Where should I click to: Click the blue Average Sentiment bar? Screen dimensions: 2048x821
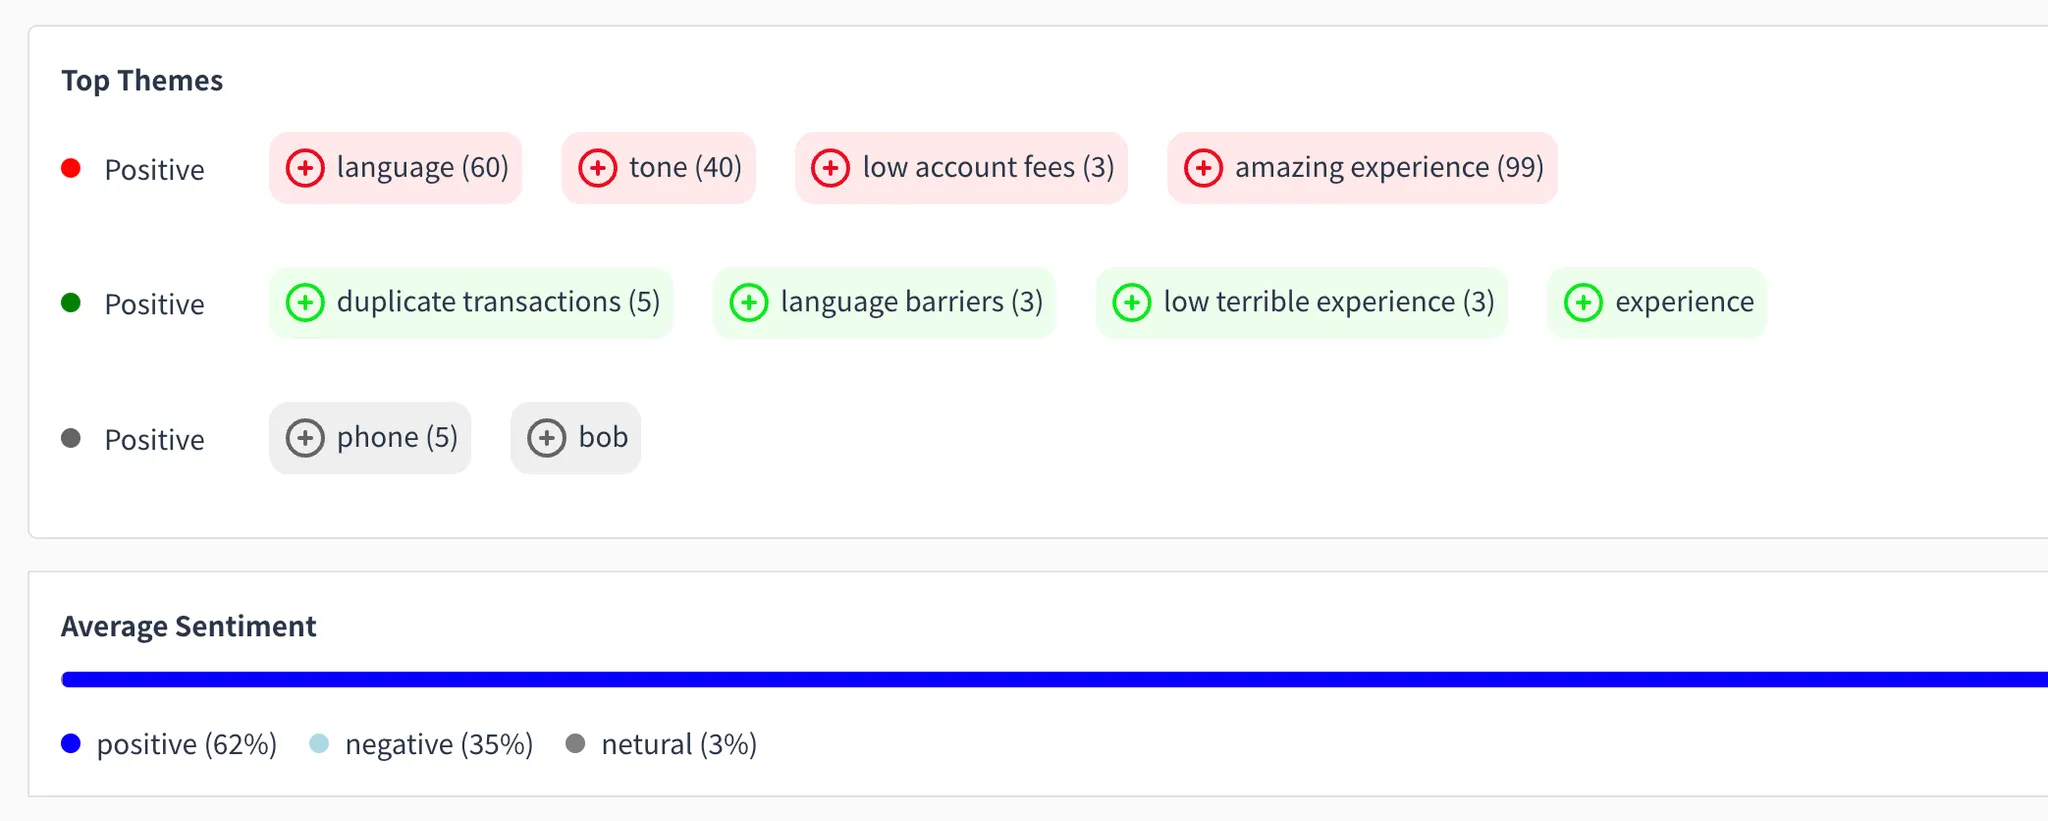tap(1050, 680)
